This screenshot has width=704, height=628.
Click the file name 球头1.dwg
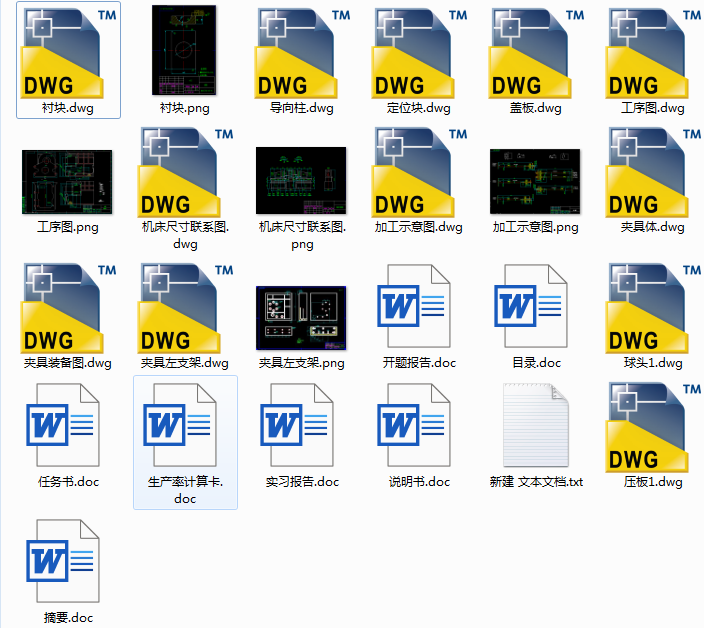(x=653, y=363)
